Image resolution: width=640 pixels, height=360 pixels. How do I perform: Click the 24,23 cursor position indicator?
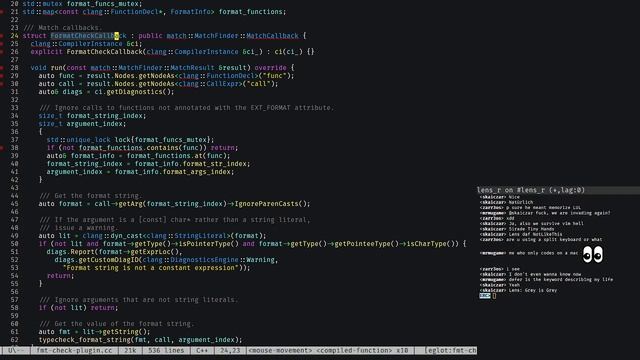[229, 350]
